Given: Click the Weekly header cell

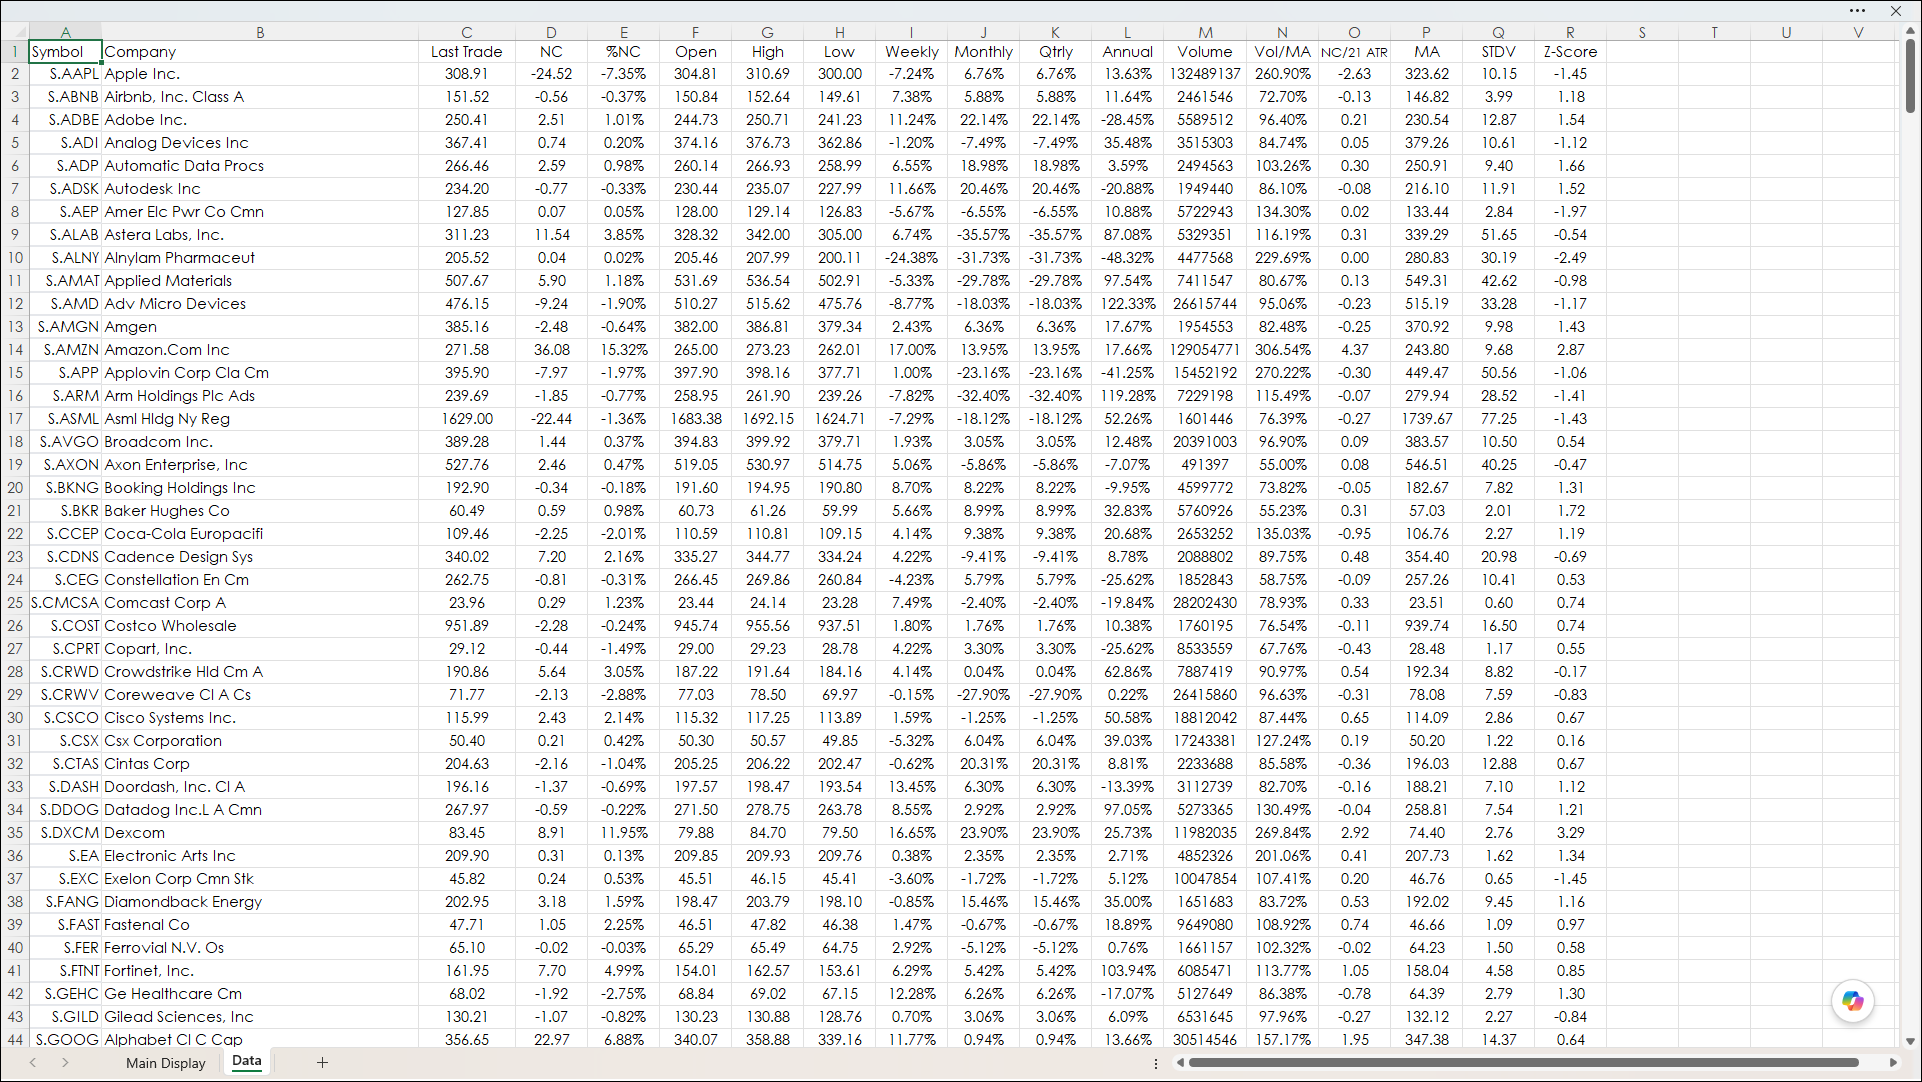Looking at the screenshot, I should [x=911, y=52].
